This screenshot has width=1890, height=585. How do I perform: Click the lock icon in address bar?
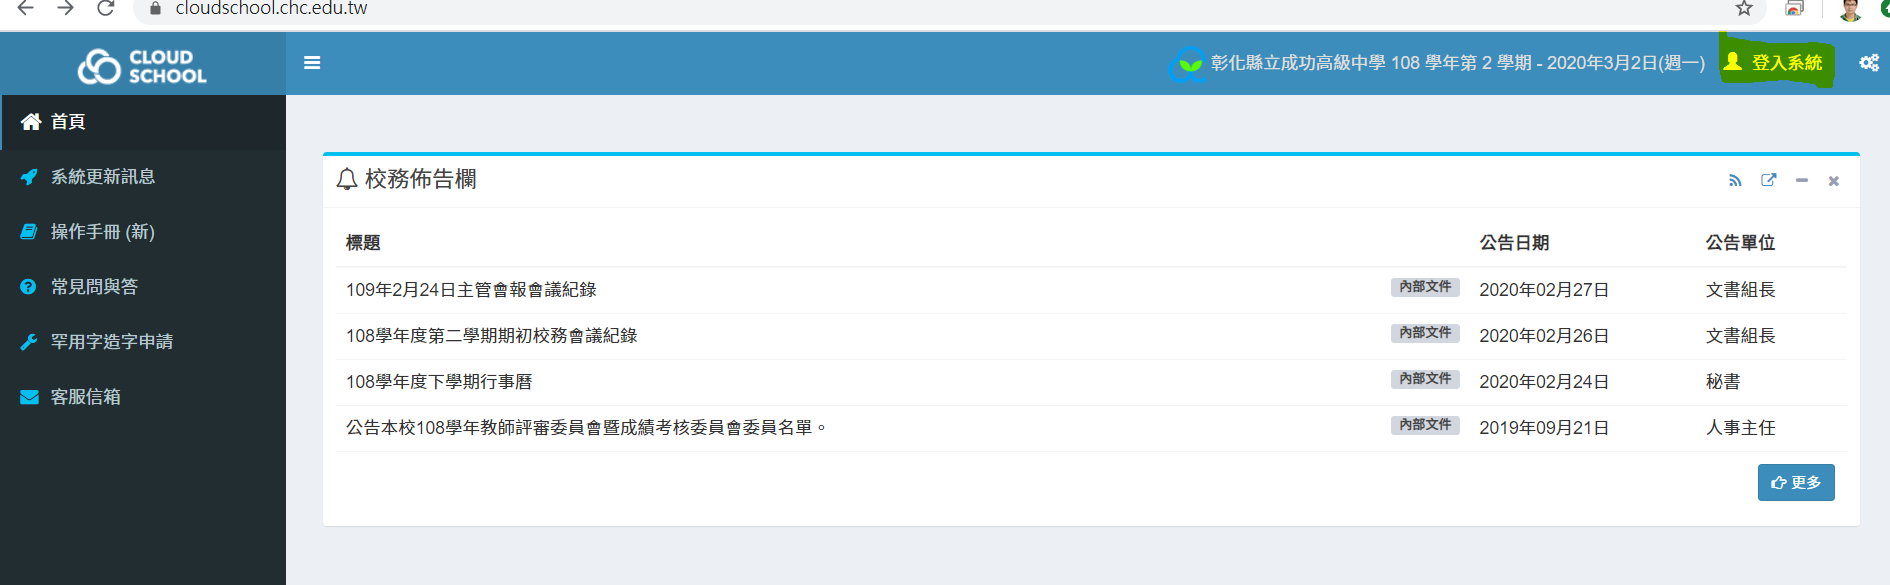click(155, 8)
